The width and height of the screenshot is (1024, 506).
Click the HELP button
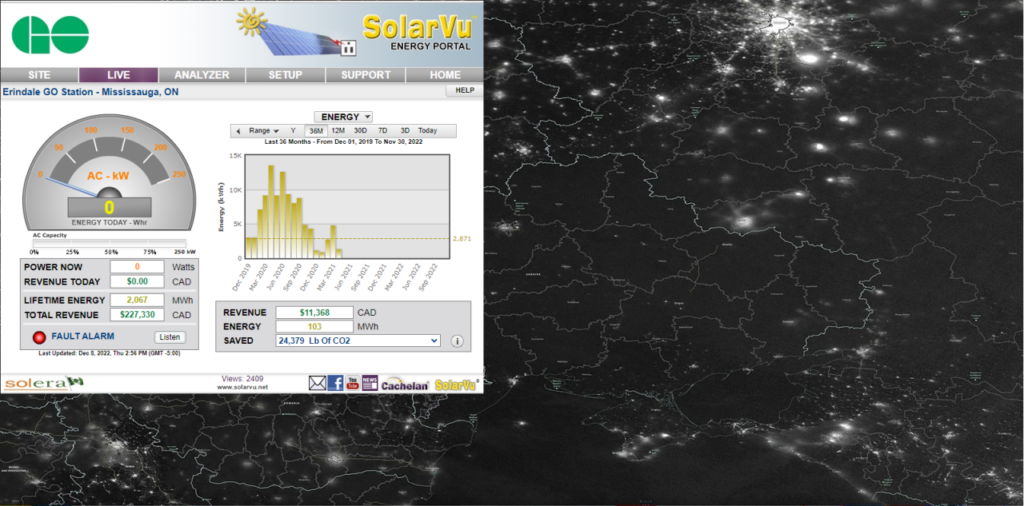tap(463, 90)
